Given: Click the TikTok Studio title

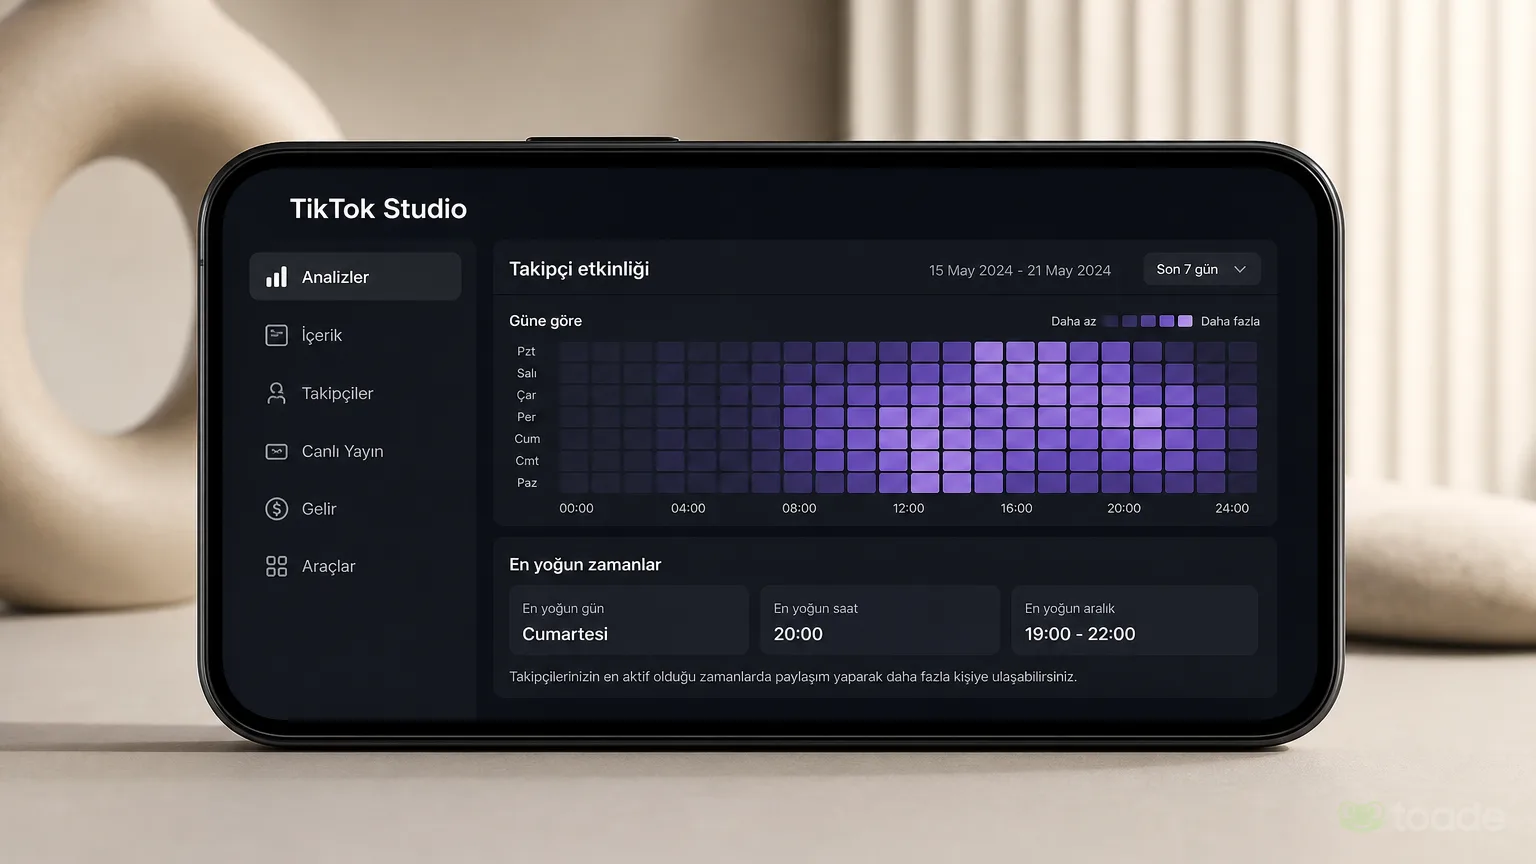Looking at the screenshot, I should coord(378,208).
